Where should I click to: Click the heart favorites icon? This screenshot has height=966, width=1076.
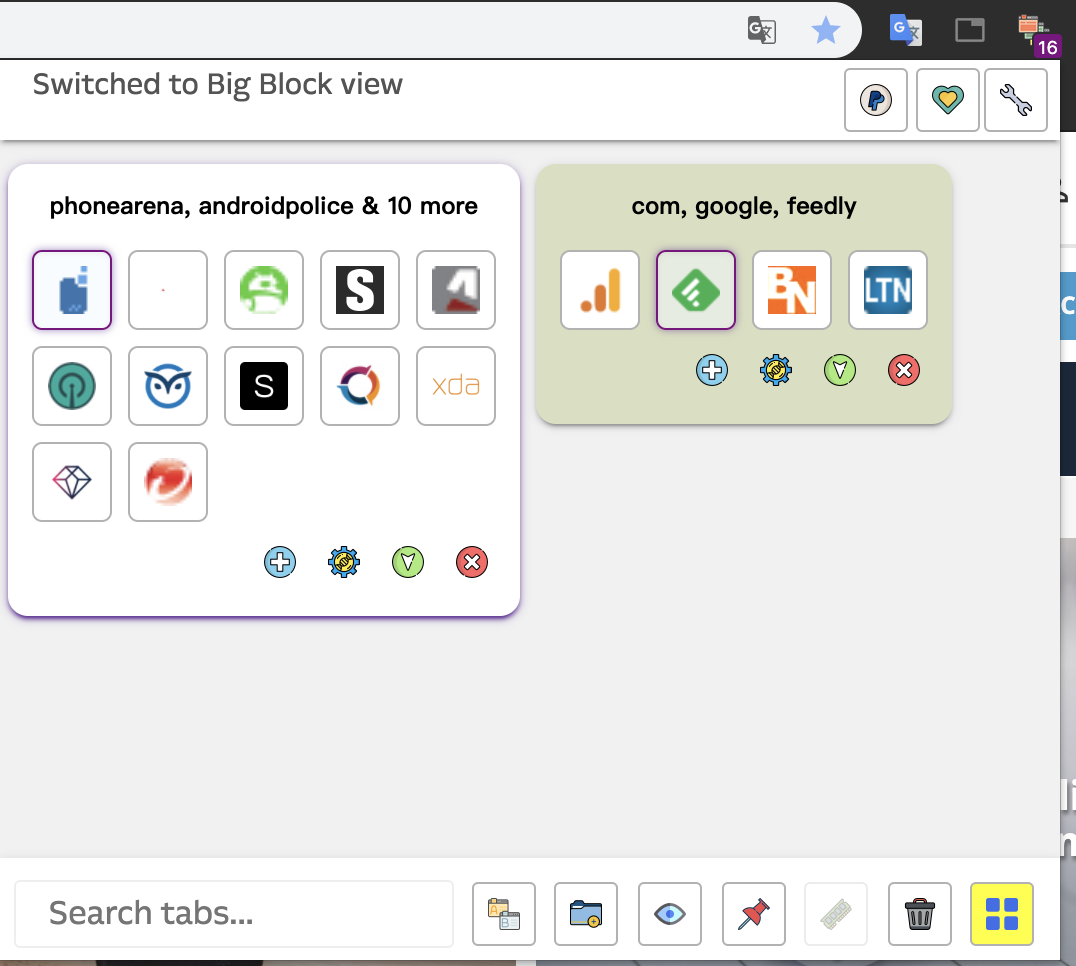click(x=947, y=100)
